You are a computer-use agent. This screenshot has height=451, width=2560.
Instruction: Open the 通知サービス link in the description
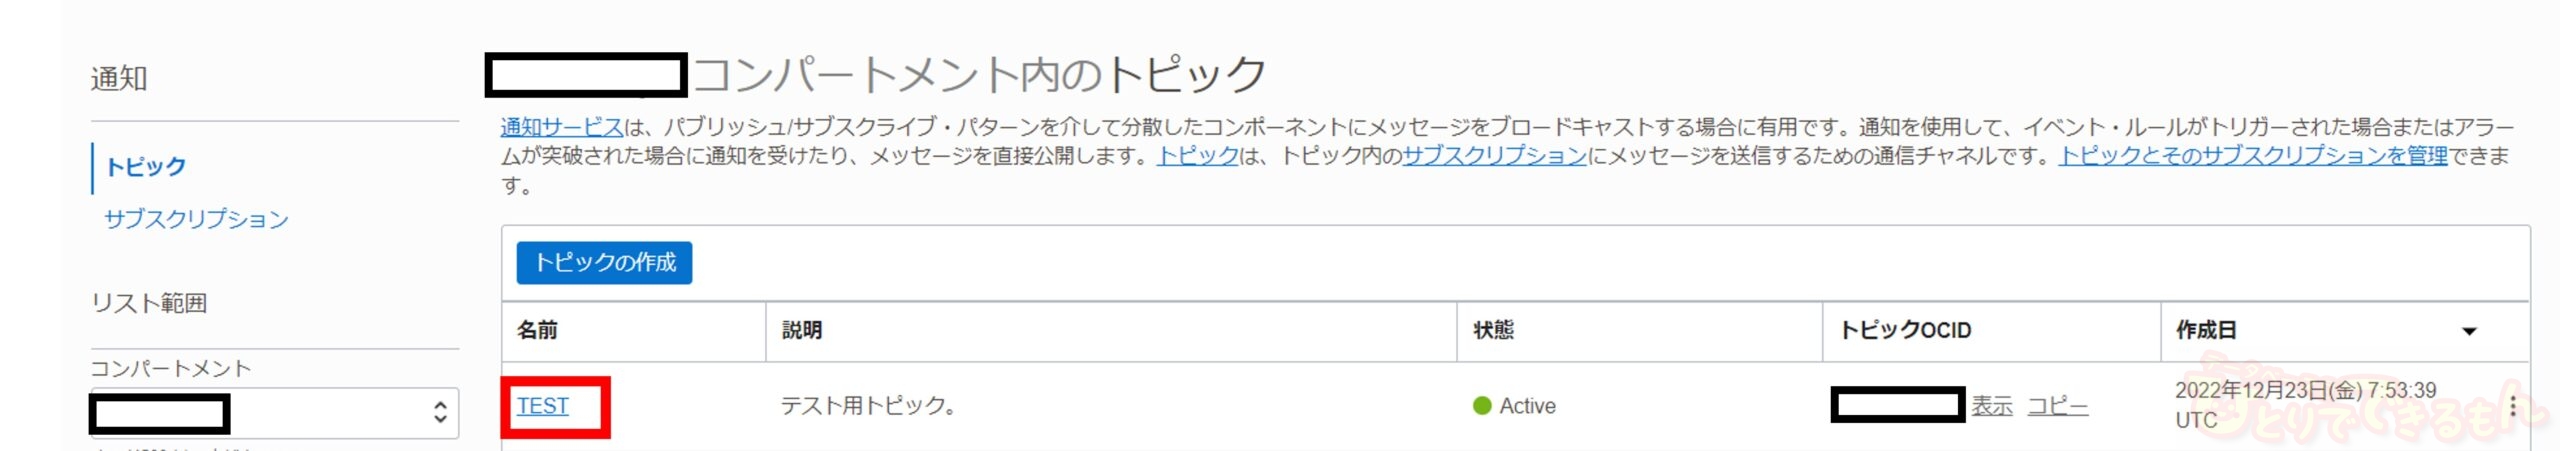(x=562, y=127)
